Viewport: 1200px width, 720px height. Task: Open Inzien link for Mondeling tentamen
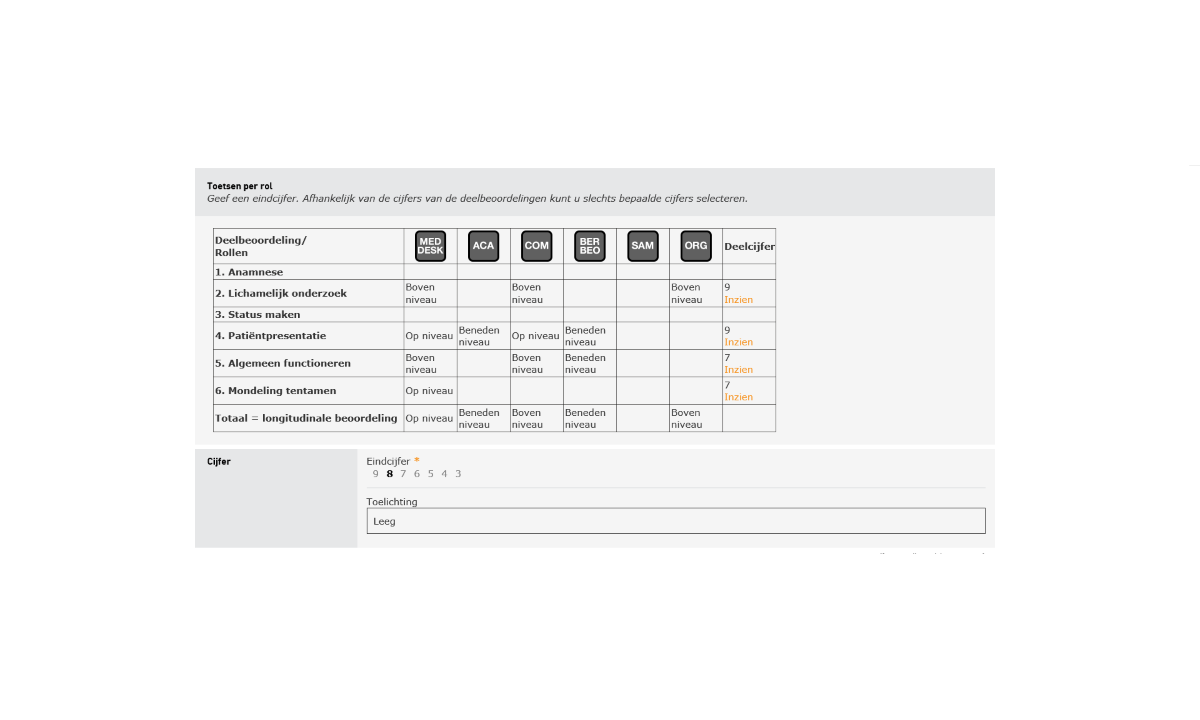pyautogui.click(x=738, y=397)
